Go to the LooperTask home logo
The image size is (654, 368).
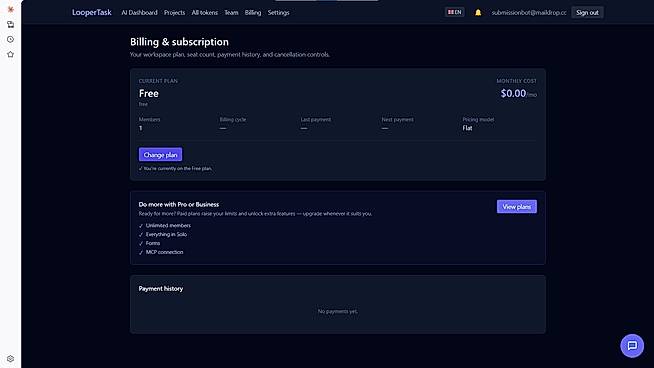point(92,13)
